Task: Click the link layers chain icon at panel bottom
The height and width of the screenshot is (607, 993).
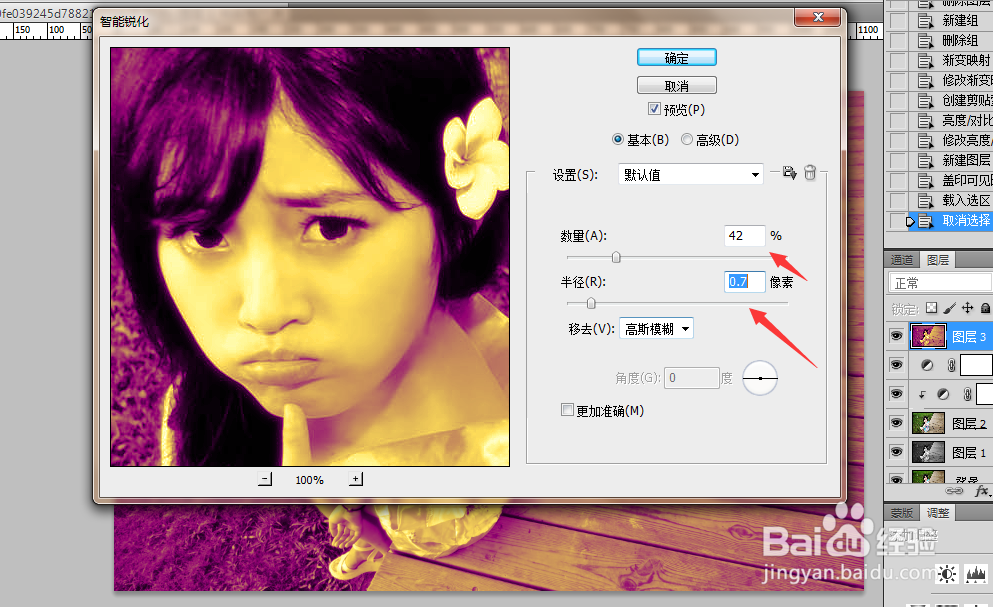Action: coord(954,490)
